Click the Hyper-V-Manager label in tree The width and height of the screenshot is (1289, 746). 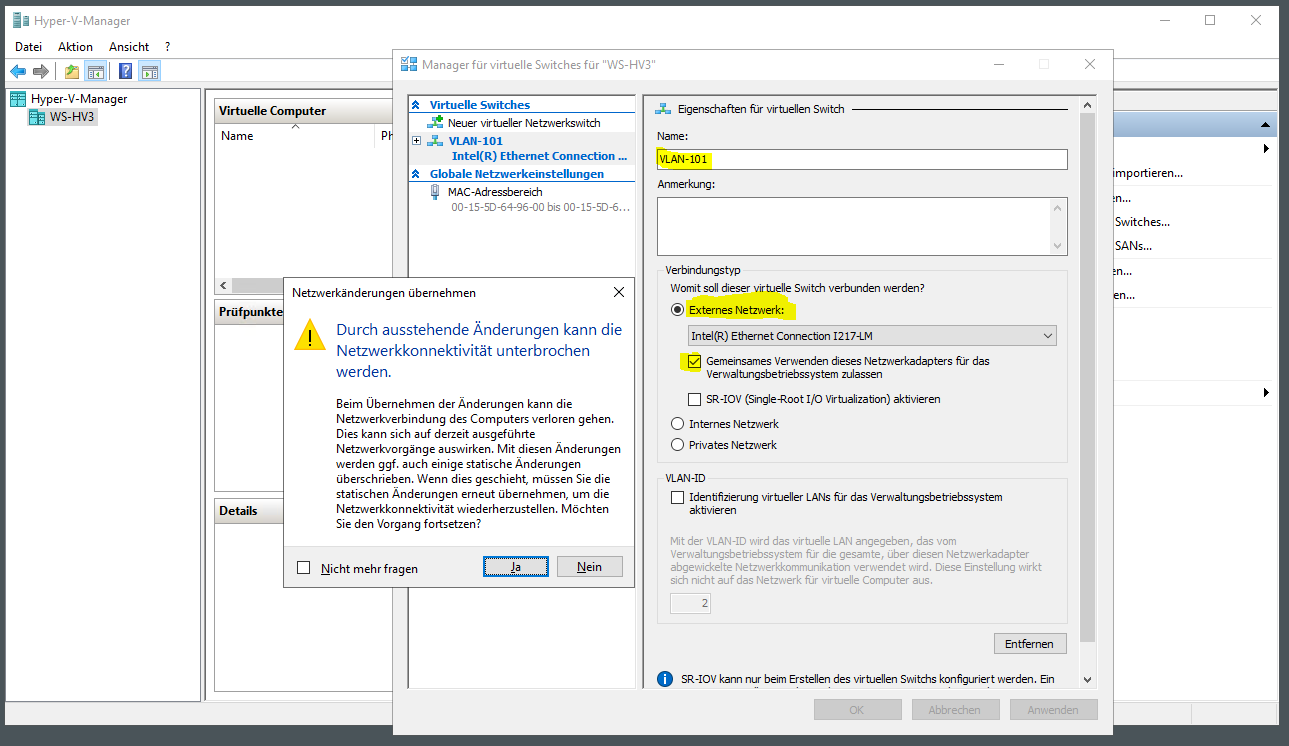79,99
